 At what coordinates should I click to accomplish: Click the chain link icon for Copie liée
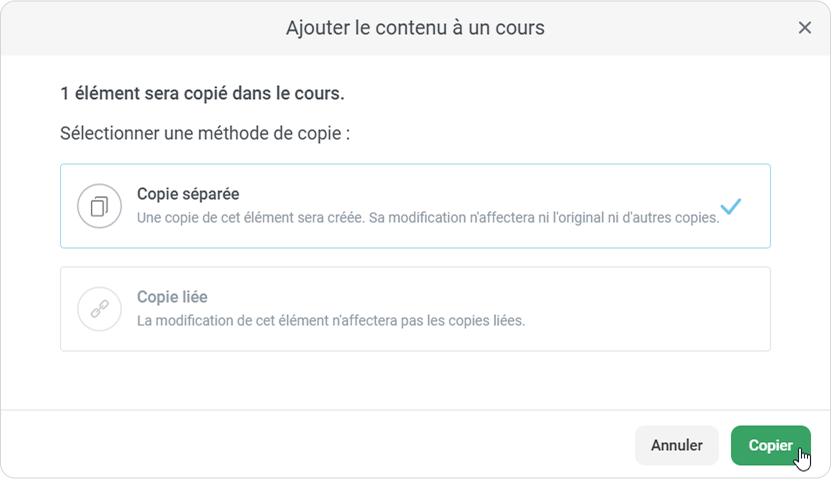click(99, 309)
